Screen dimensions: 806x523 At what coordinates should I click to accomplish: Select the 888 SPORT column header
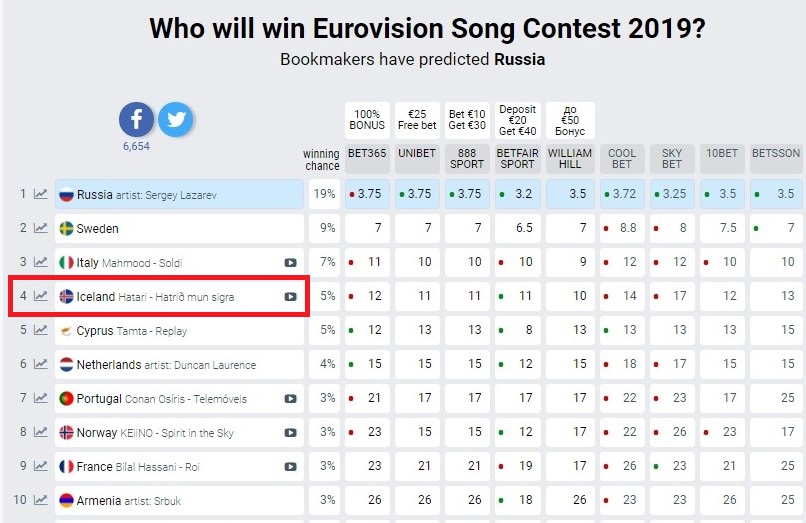point(467,158)
